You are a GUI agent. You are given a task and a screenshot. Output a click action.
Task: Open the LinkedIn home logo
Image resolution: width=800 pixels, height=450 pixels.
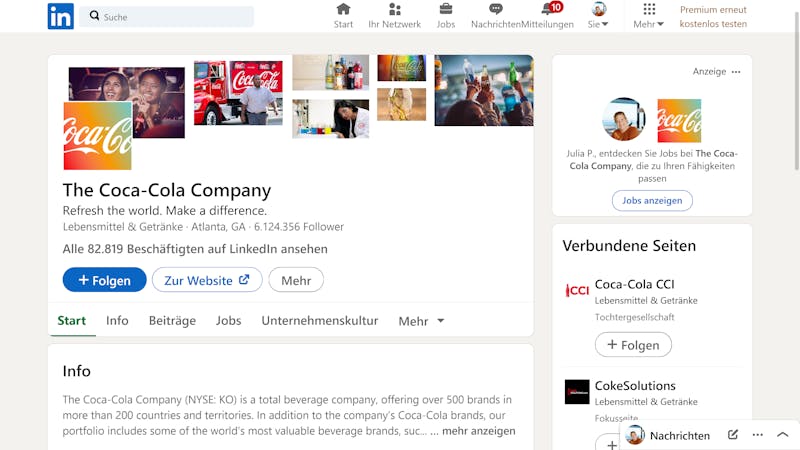pos(61,16)
